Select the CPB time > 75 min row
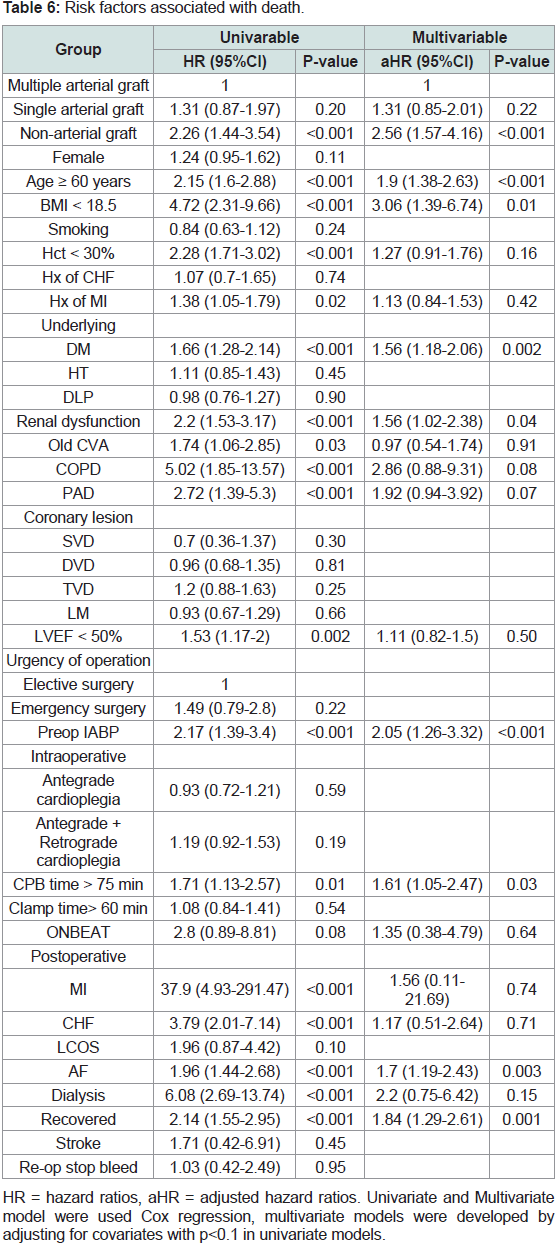This screenshot has width=558, height=1247. [x=279, y=885]
